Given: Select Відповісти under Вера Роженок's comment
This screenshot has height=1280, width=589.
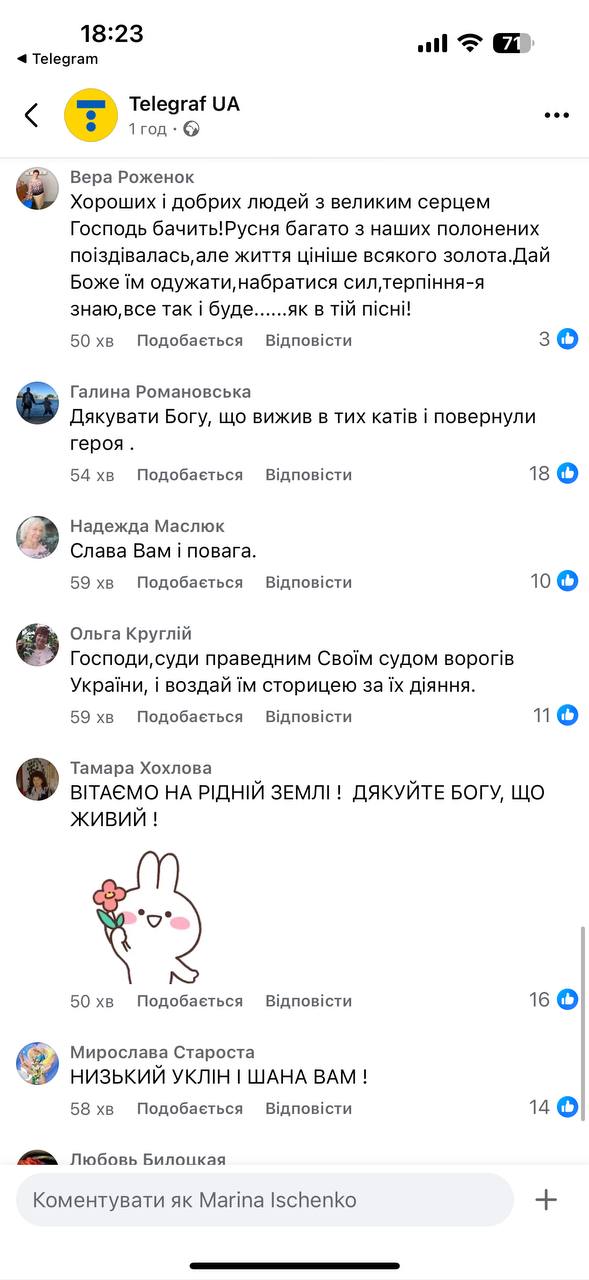Looking at the screenshot, I should (x=309, y=340).
